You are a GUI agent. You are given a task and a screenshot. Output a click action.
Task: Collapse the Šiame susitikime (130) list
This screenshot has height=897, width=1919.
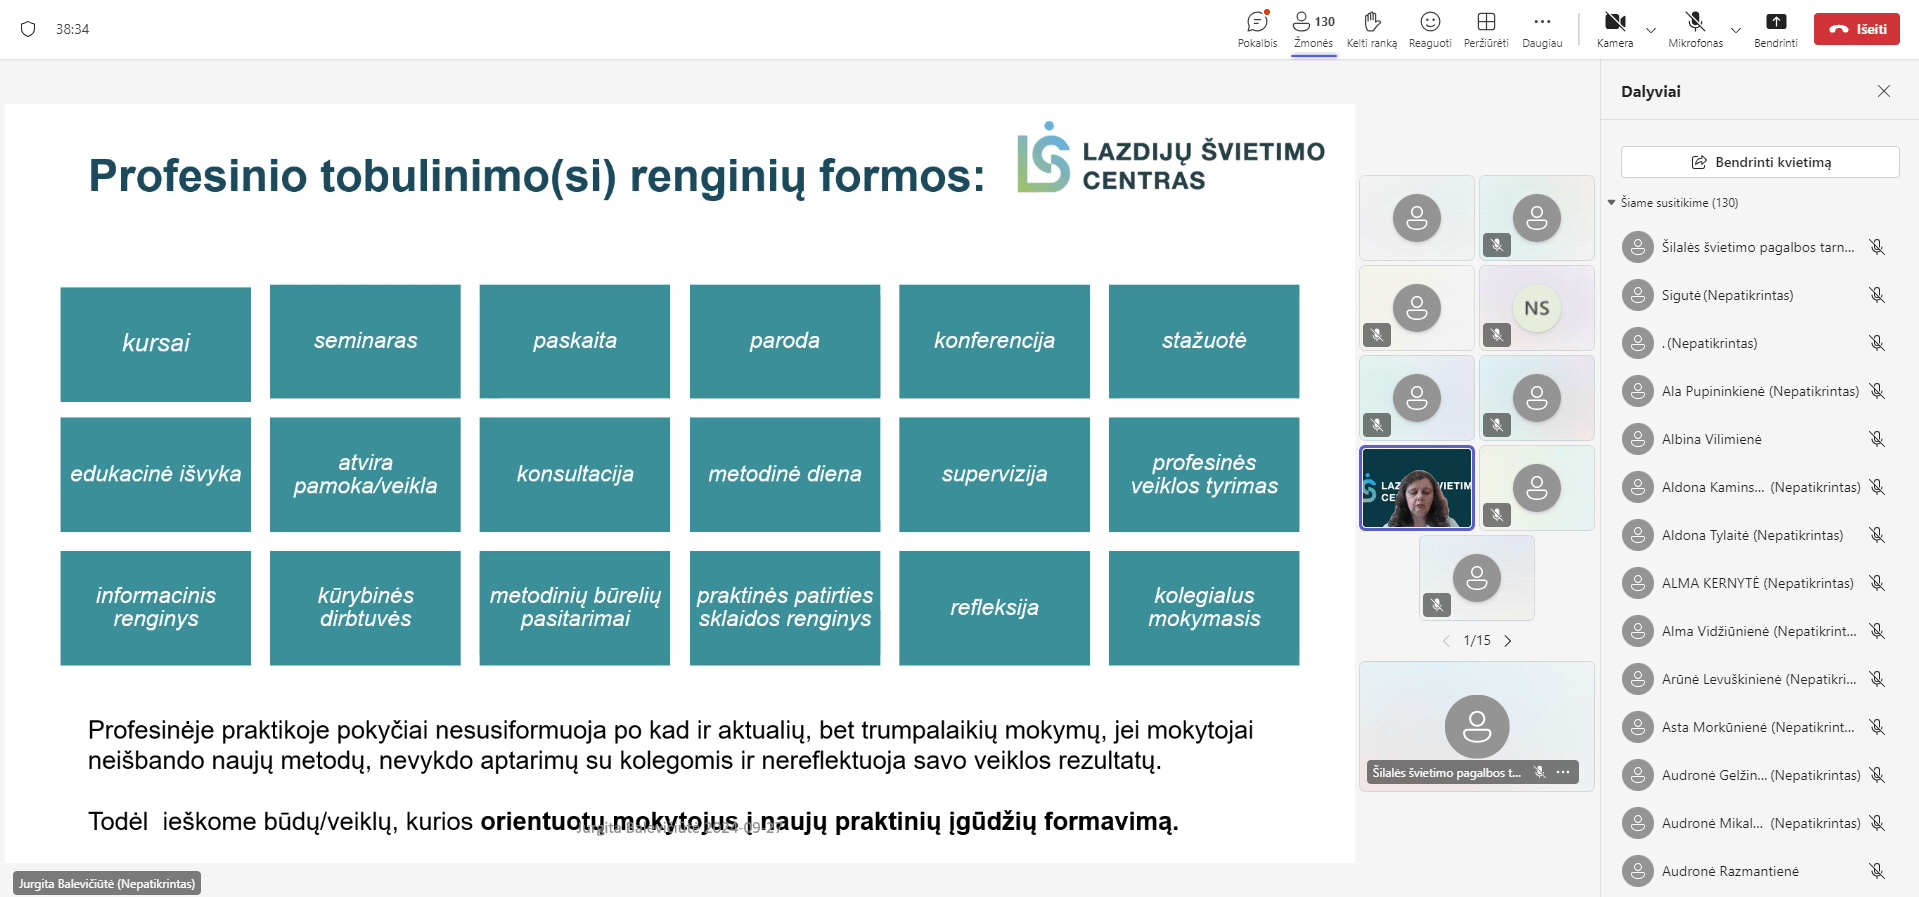click(1612, 203)
